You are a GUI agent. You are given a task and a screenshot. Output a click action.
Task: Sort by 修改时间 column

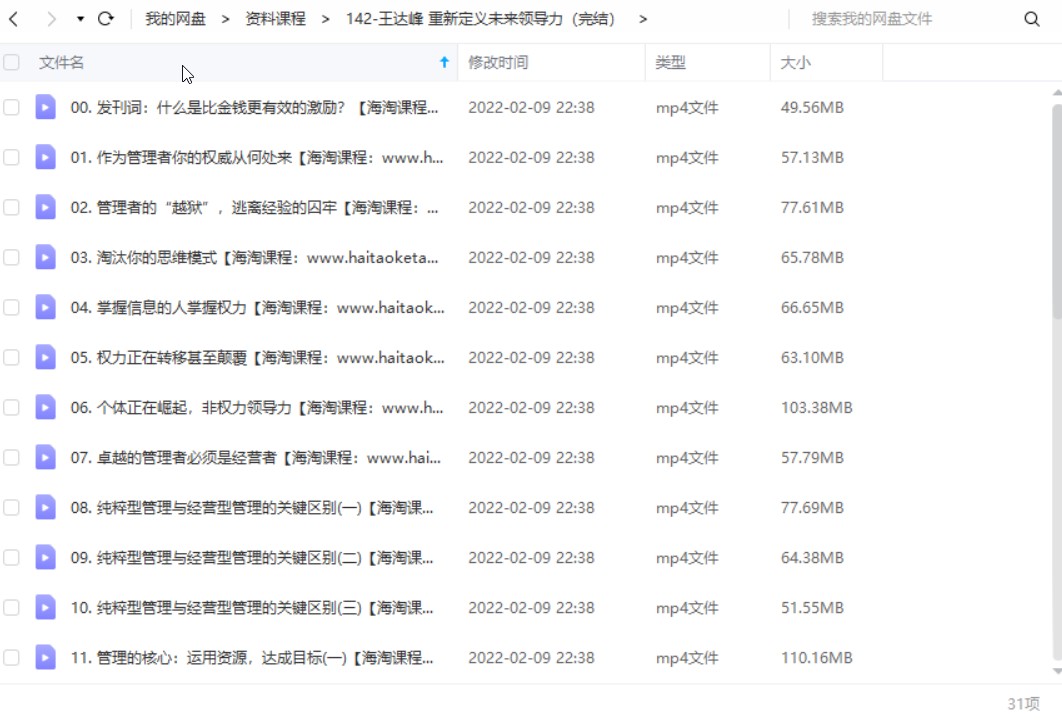click(498, 62)
